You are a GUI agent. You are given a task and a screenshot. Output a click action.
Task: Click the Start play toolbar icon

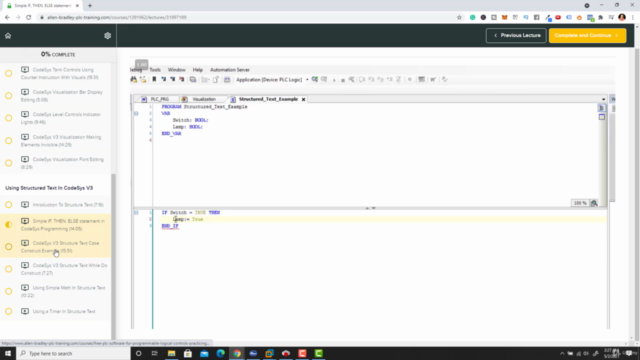pyautogui.click(x=334, y=80)
